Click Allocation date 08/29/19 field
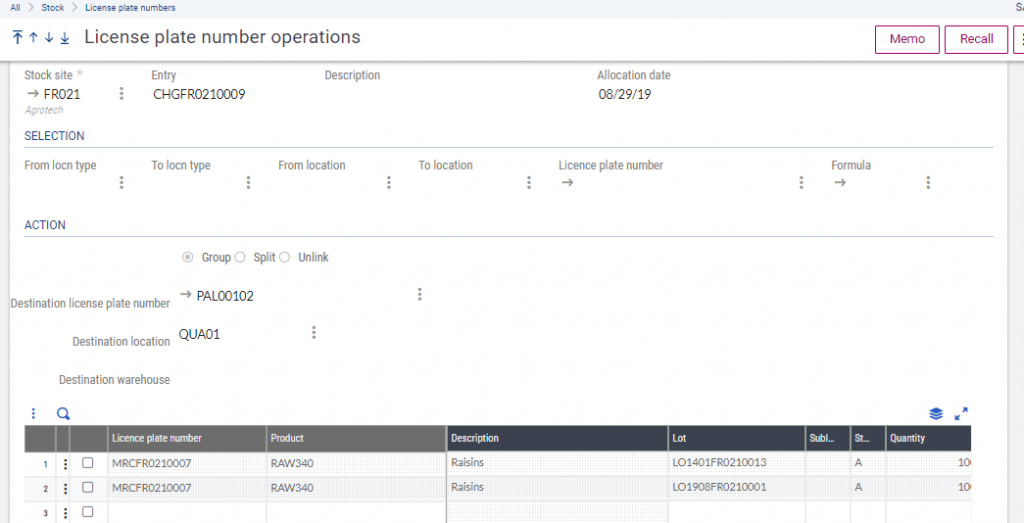 pyautogui.click(x=624, y=94)
